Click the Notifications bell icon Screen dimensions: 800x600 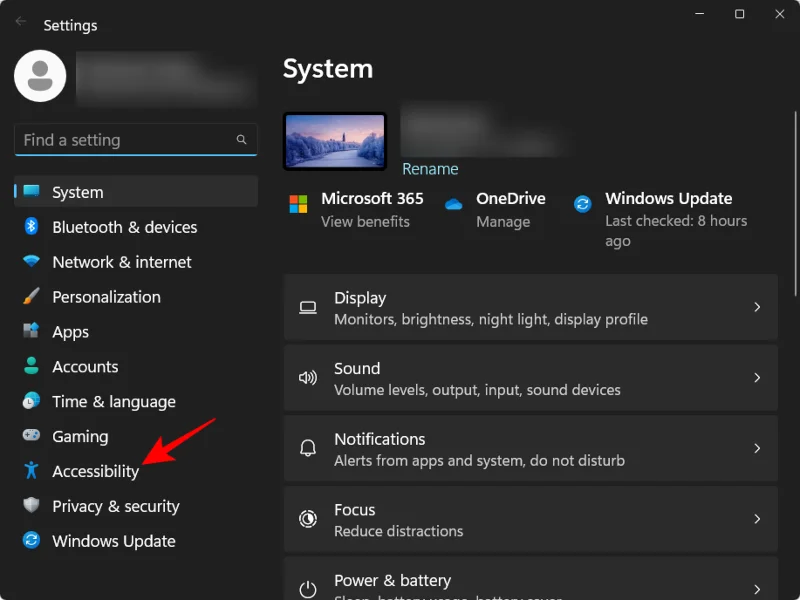[308, 448]
